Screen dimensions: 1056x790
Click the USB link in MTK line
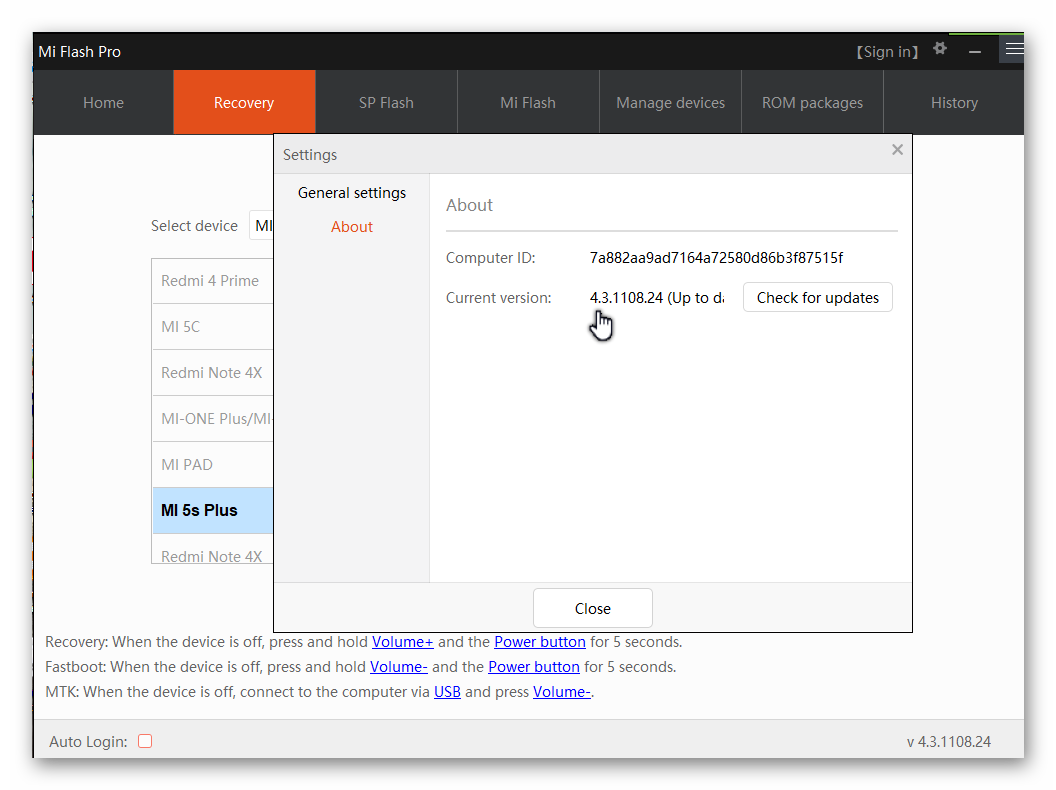[447, 692]
